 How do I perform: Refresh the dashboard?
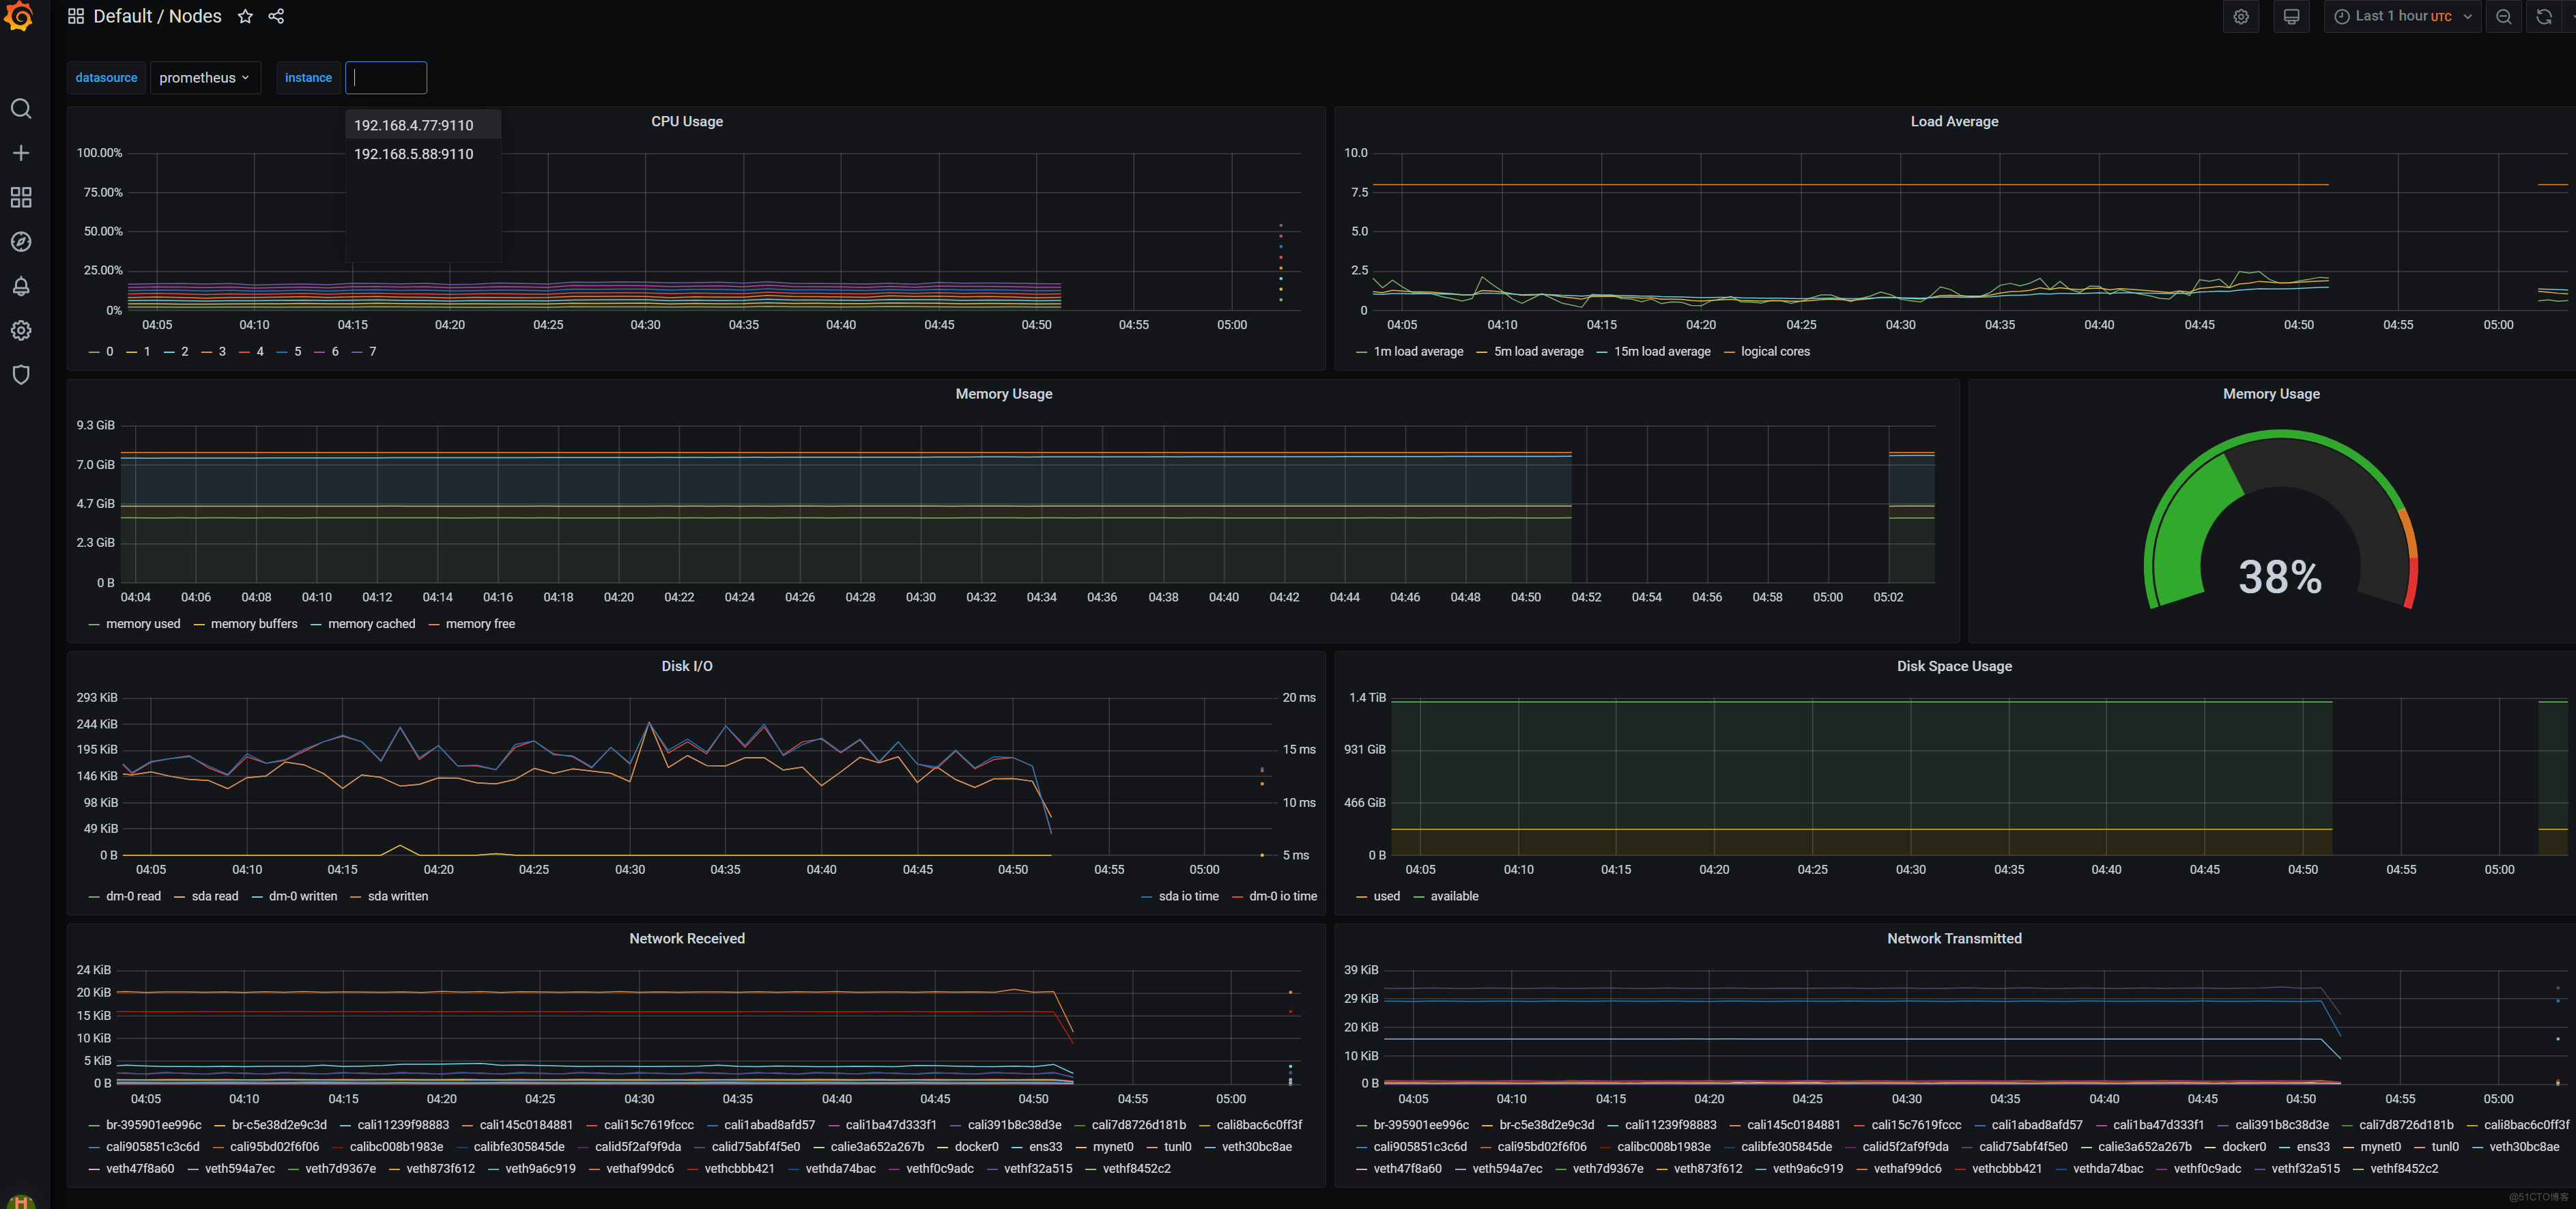(x=2544, y=16)
